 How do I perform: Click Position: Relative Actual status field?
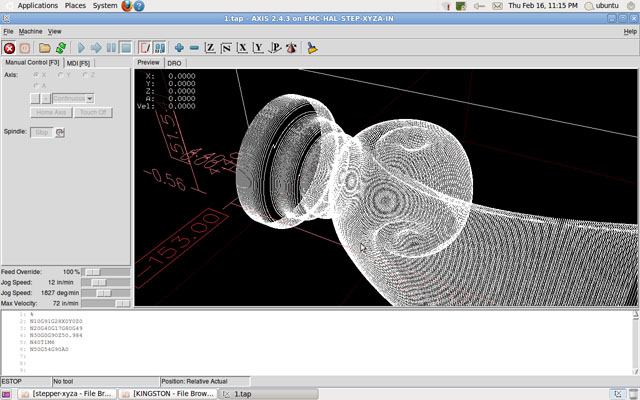(x=205, y=382)
